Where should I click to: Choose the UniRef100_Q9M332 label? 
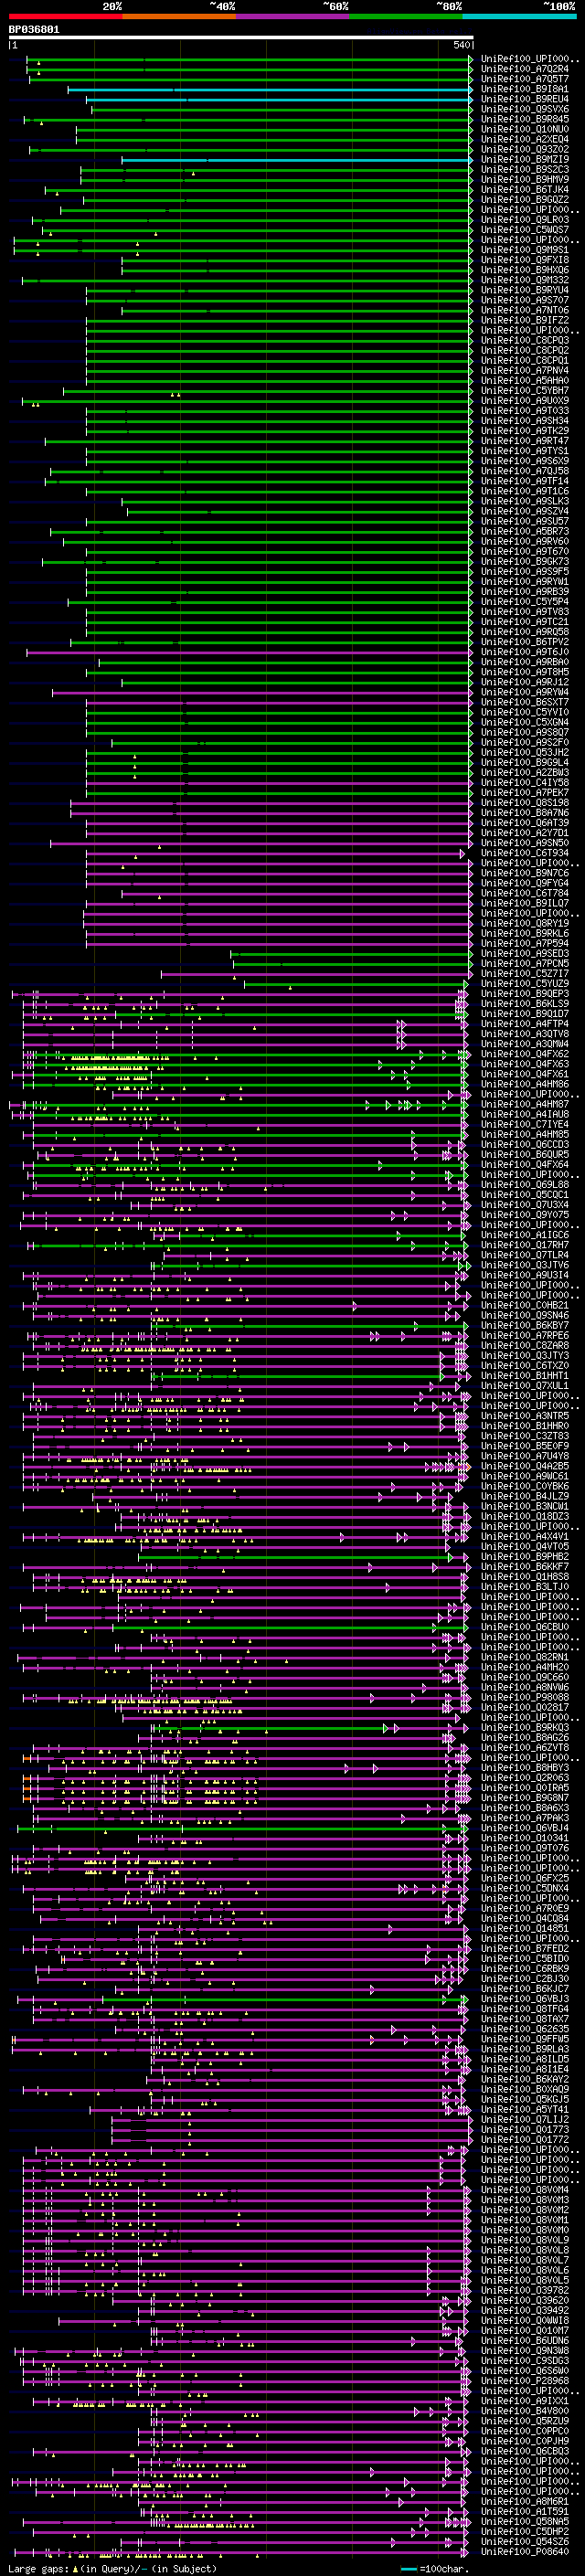[x=525, y=280]
